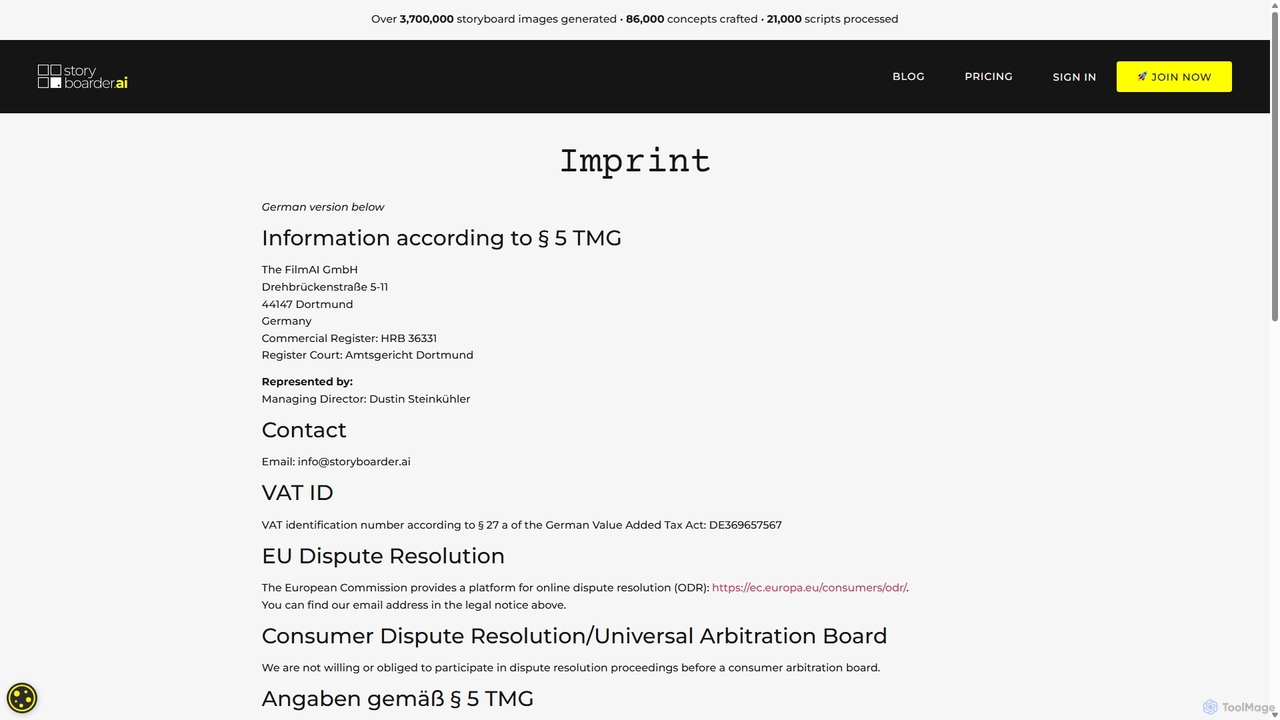The height and width of the screenshot is (720, 1280).
Task: Go to the Pricing page
Action: (988, 77)
